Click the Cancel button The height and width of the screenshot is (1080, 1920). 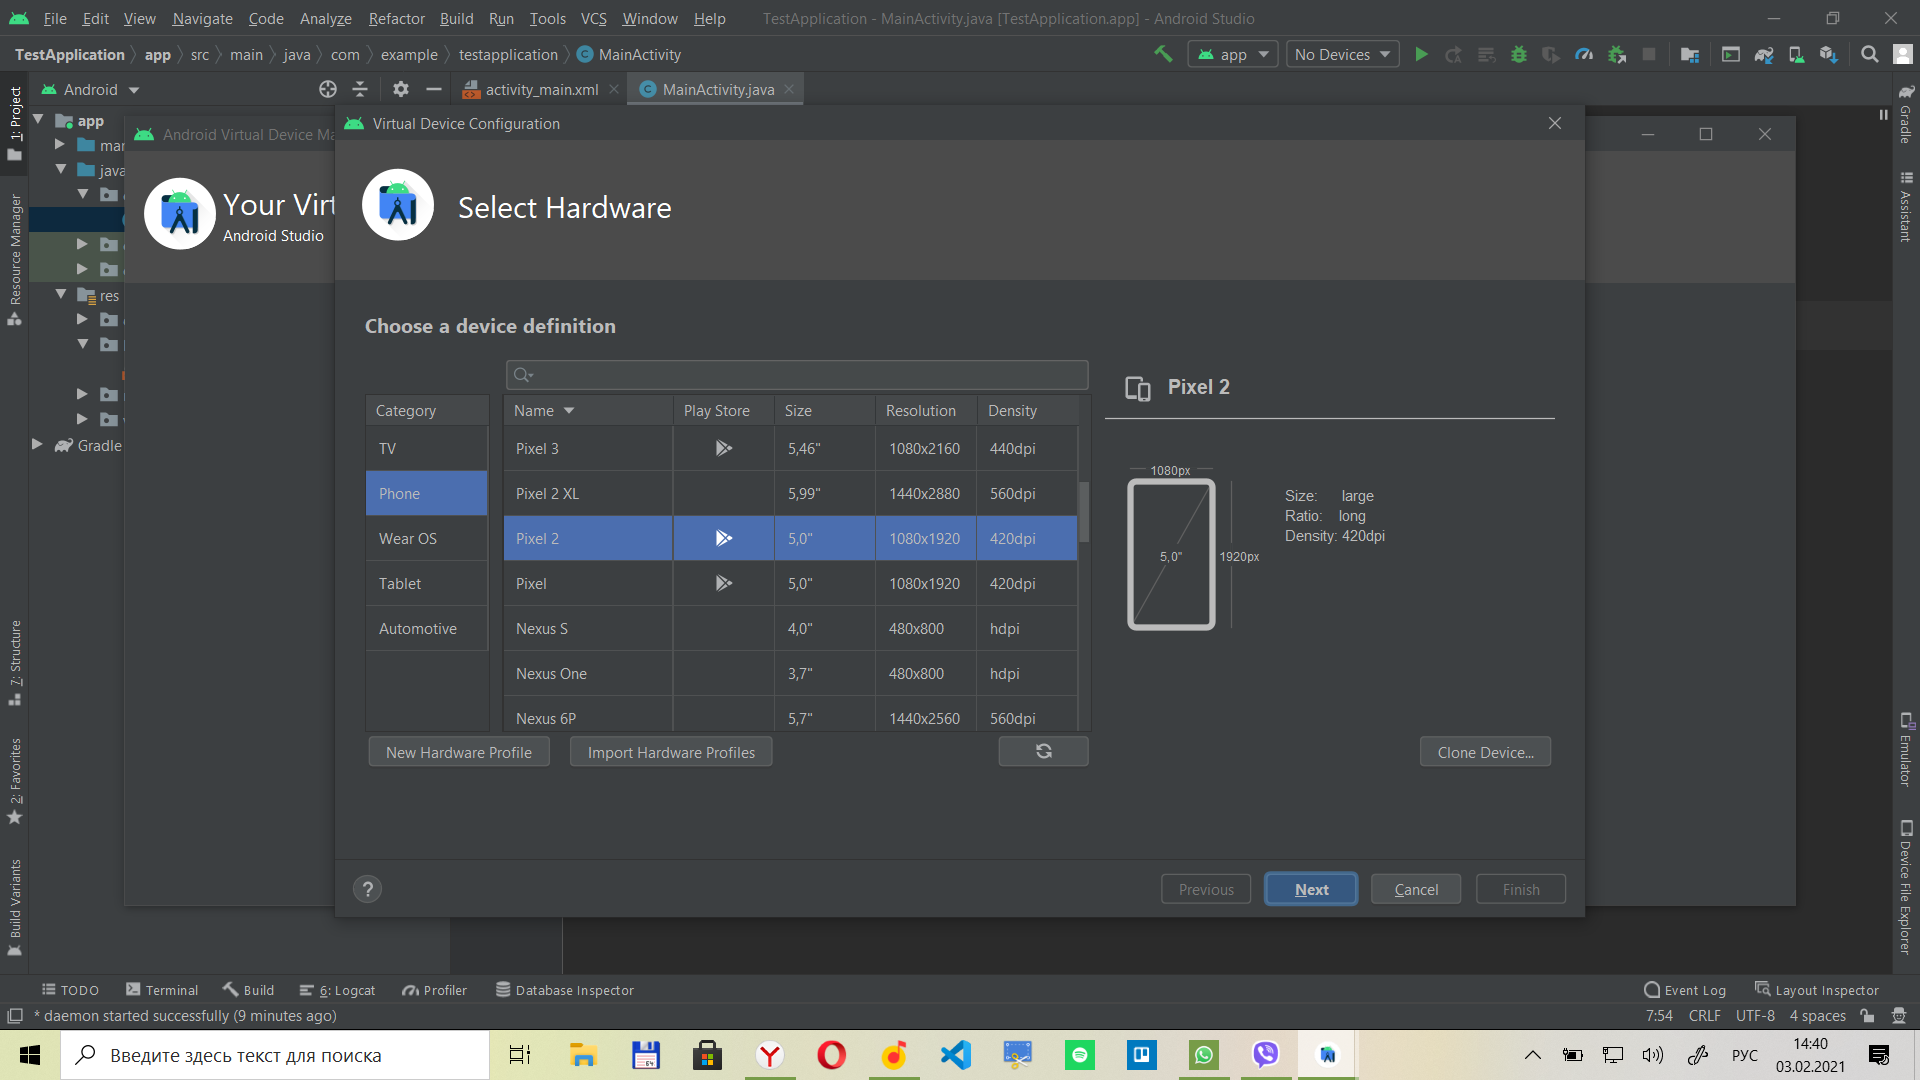(x=1416, y=889)
